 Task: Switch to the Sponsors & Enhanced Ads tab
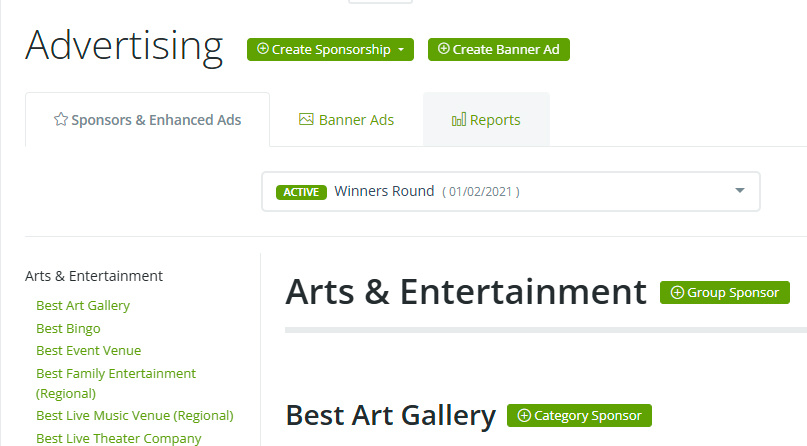click(147, 120)
